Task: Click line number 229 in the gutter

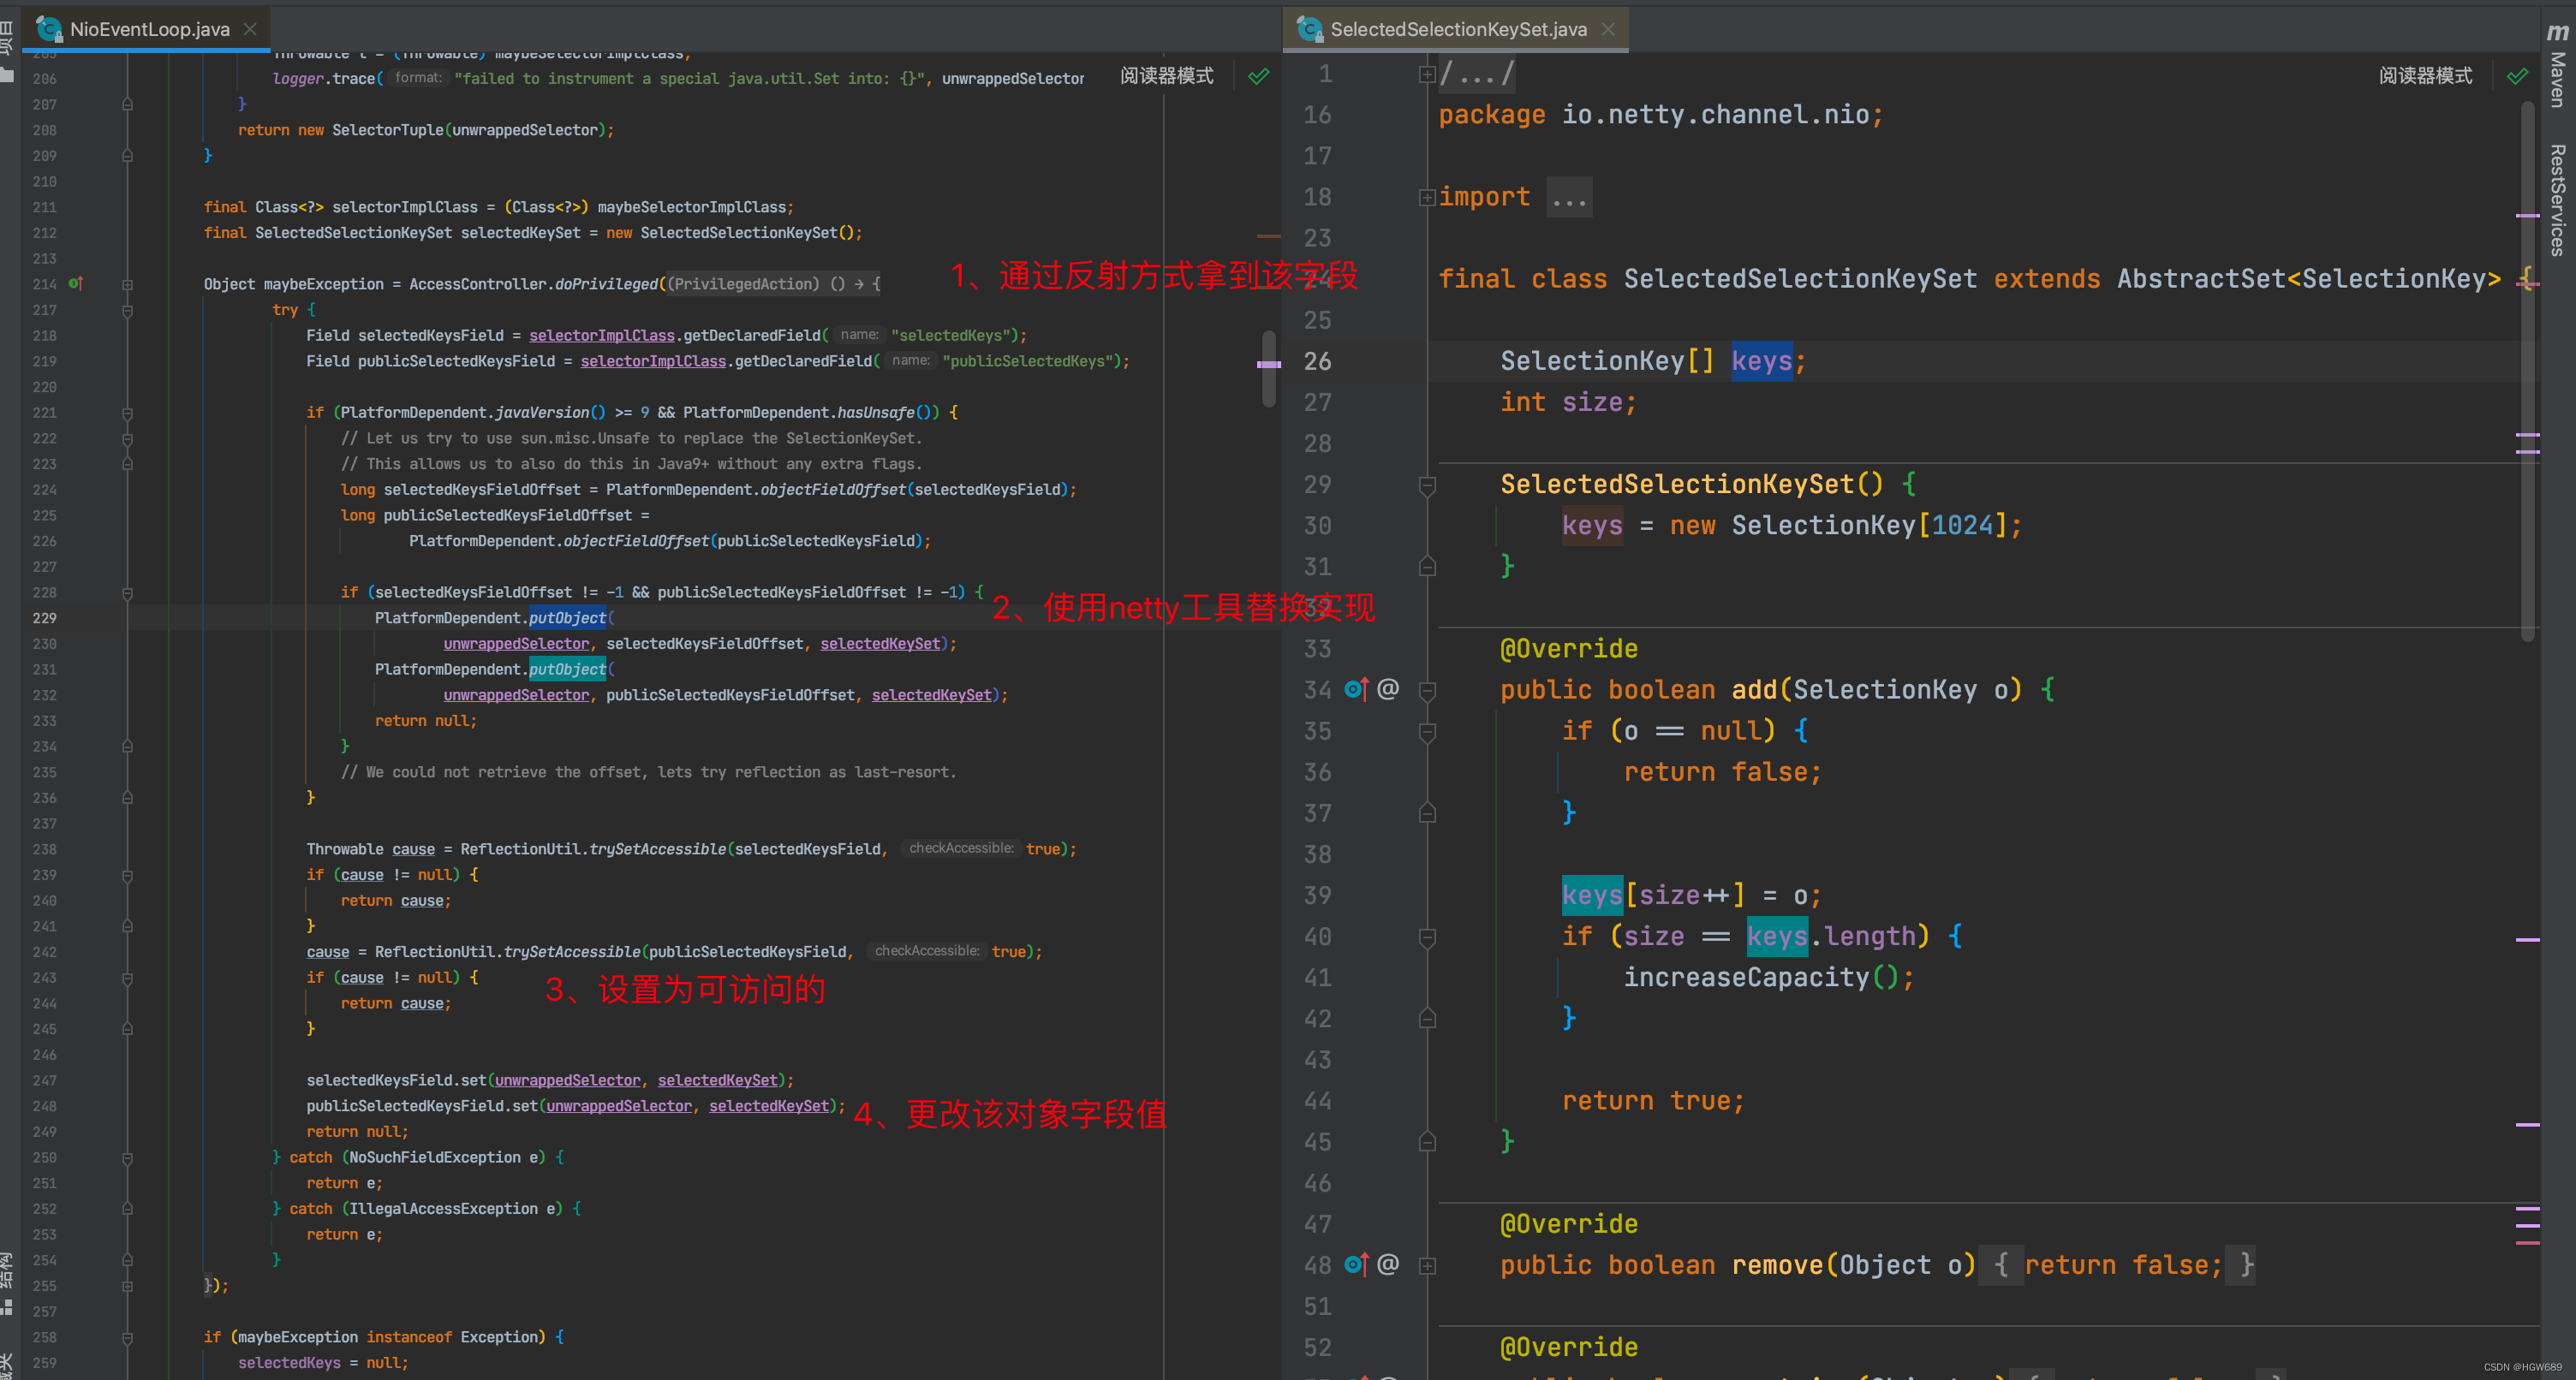Action: tap(44, 618)
